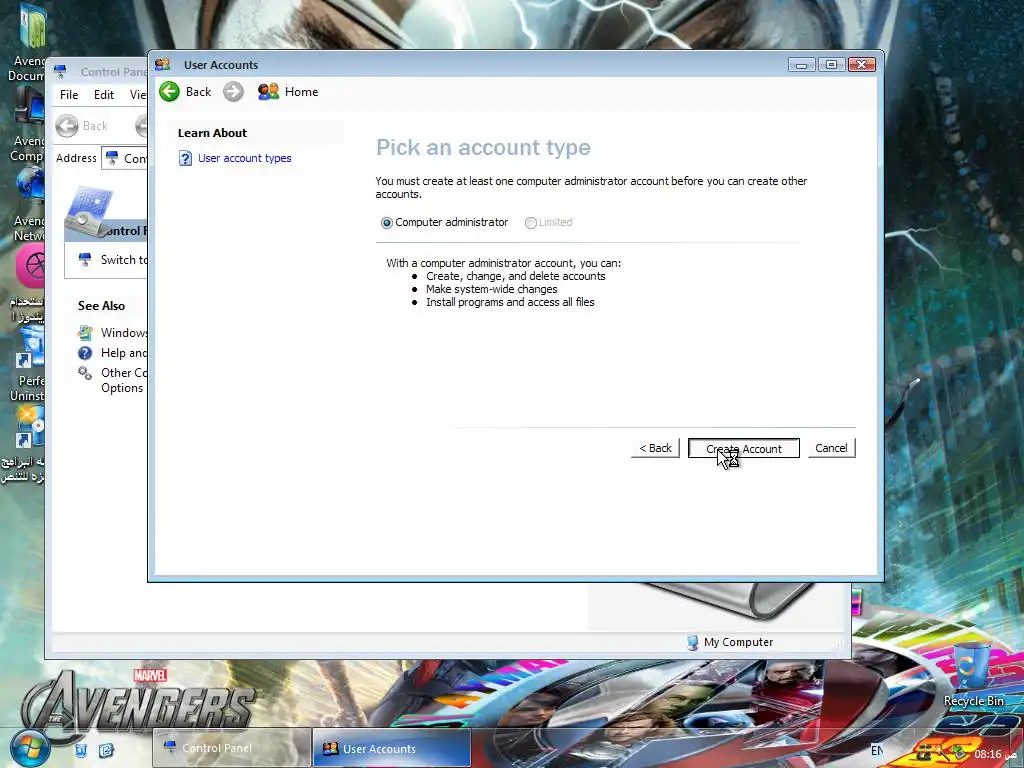This screenshot has width=1024, height=768.
Task: Click the second quick launch icon on the taskbar
Action: [x=106, y=750]
